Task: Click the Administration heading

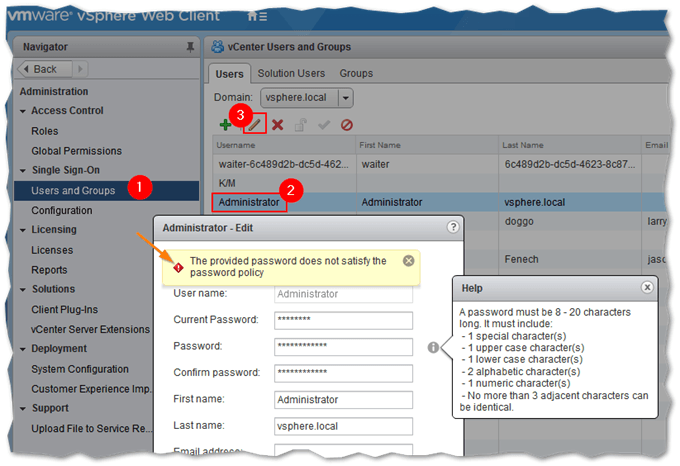Action: (54, 91)
